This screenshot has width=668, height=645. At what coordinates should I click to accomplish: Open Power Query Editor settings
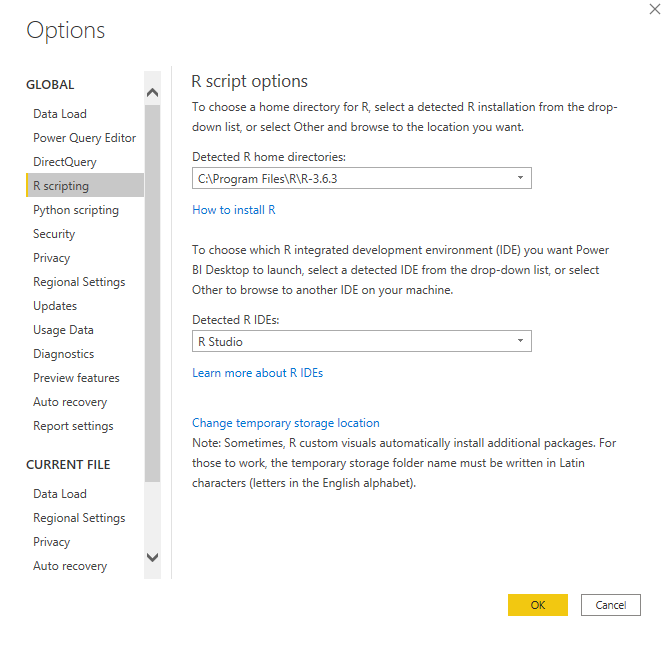[x=84, y=138]
